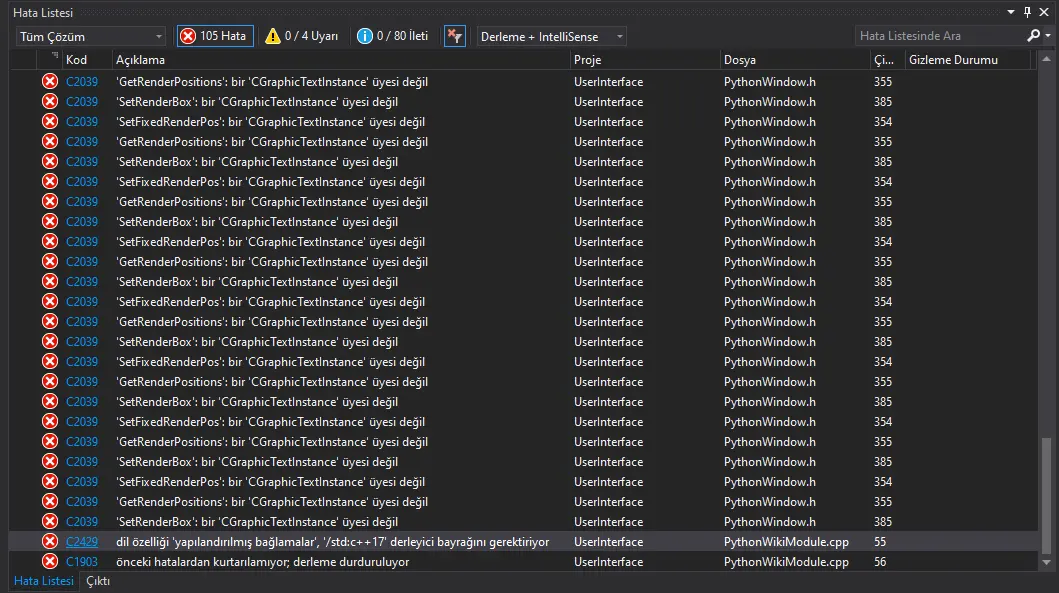The width and height of the screenshot is (1059, 593).
Task: Toggle the 0 / 4 Uyarı warnings filter
Action: point(301,36)
